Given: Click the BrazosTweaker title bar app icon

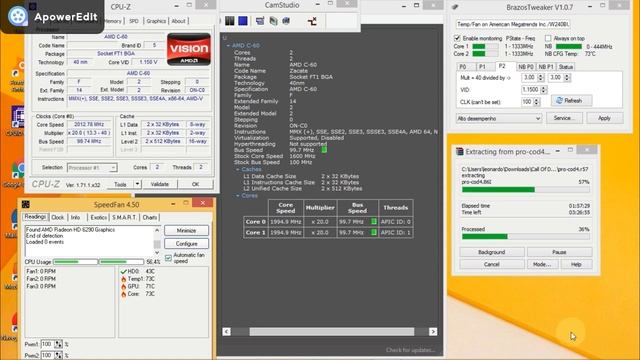Looking at the screenshot, I should (x=456, y=7).
